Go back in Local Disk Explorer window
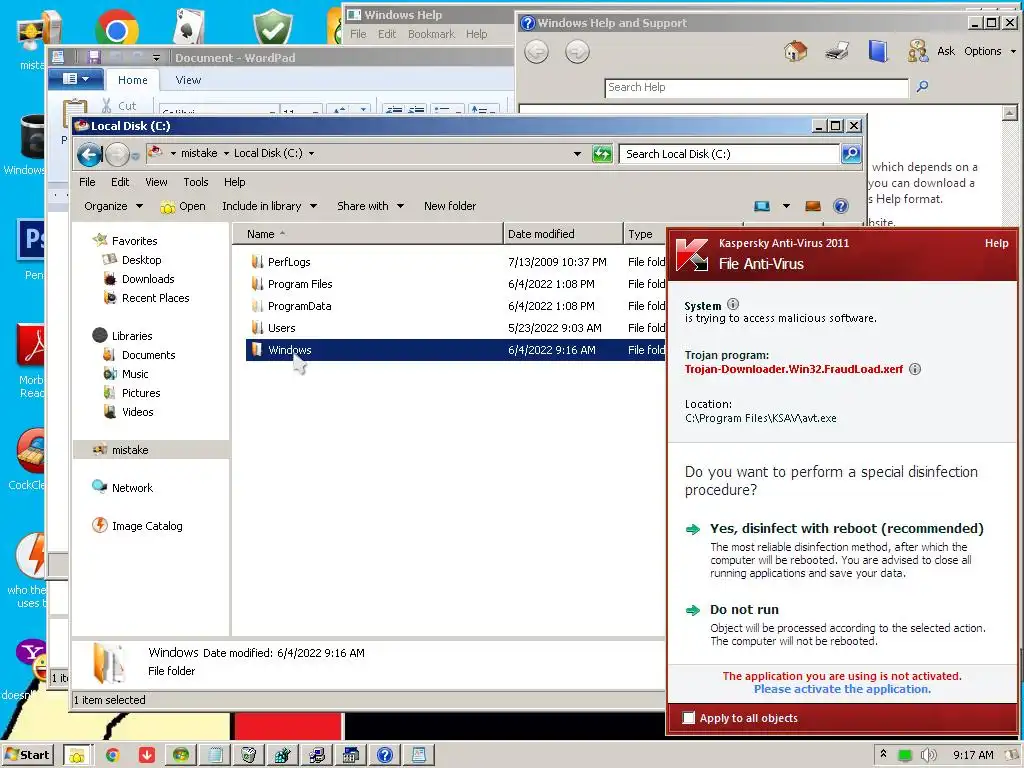This screenshot has height=768, width=1024. [89, 154]
